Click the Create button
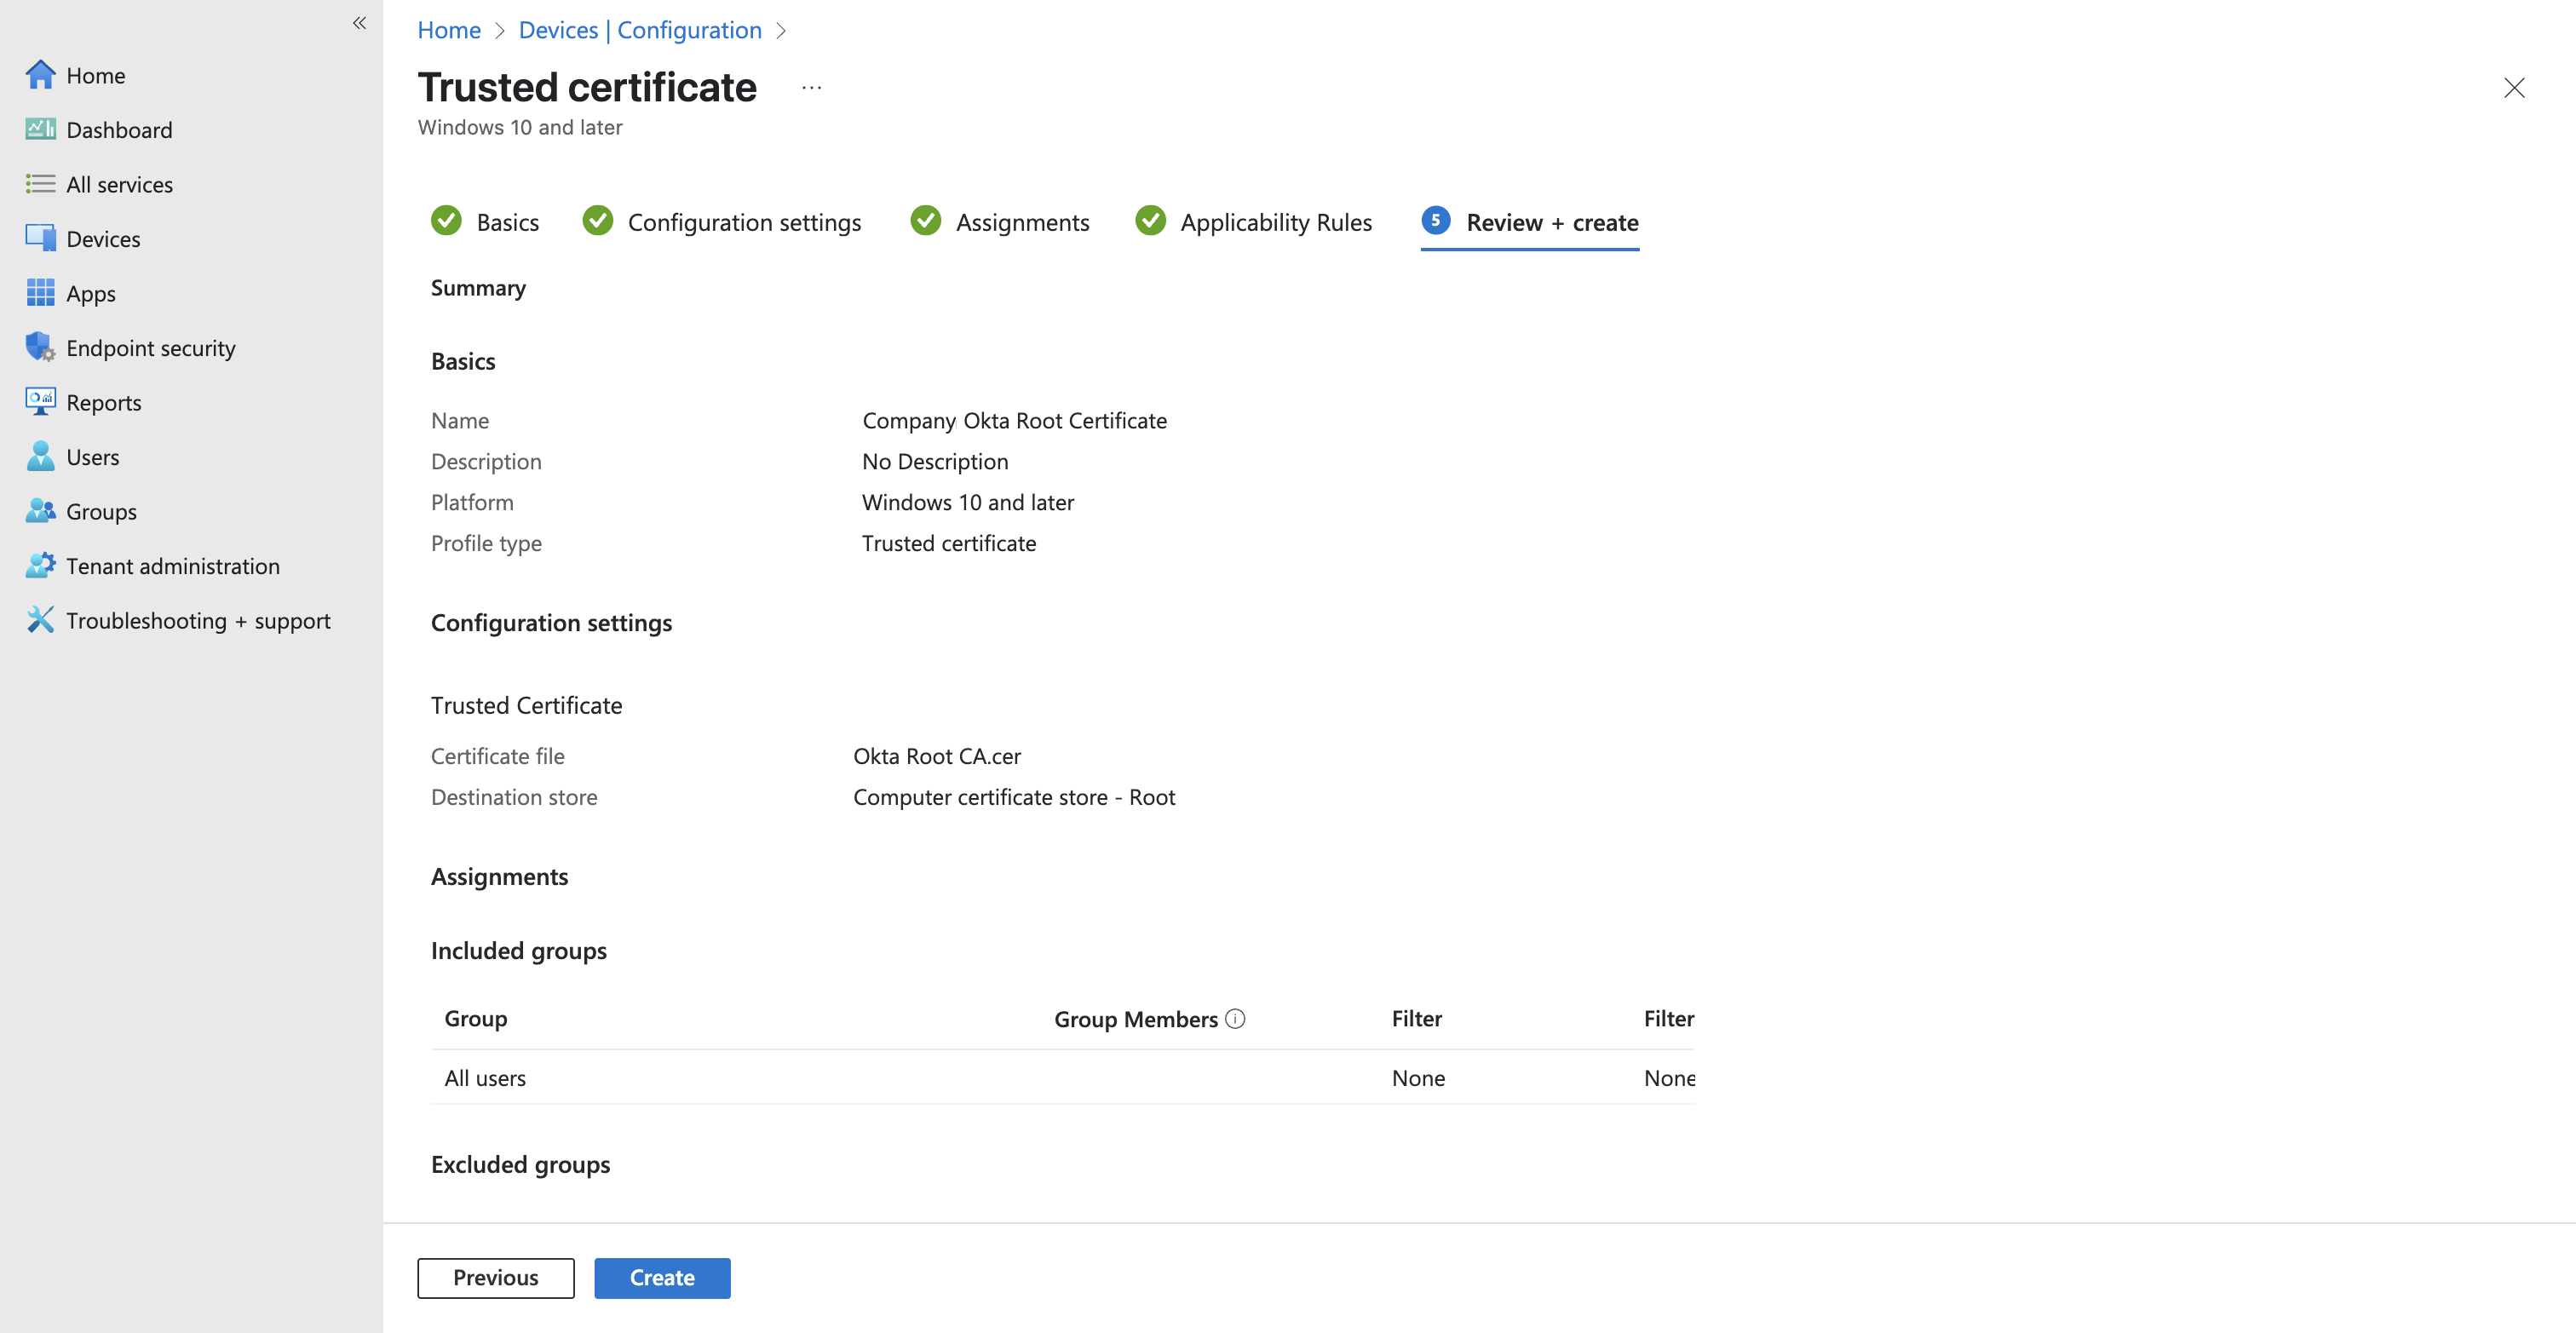Image resolution: width=2576 pixels, height=1333 pixels. tap(662, 1277)
